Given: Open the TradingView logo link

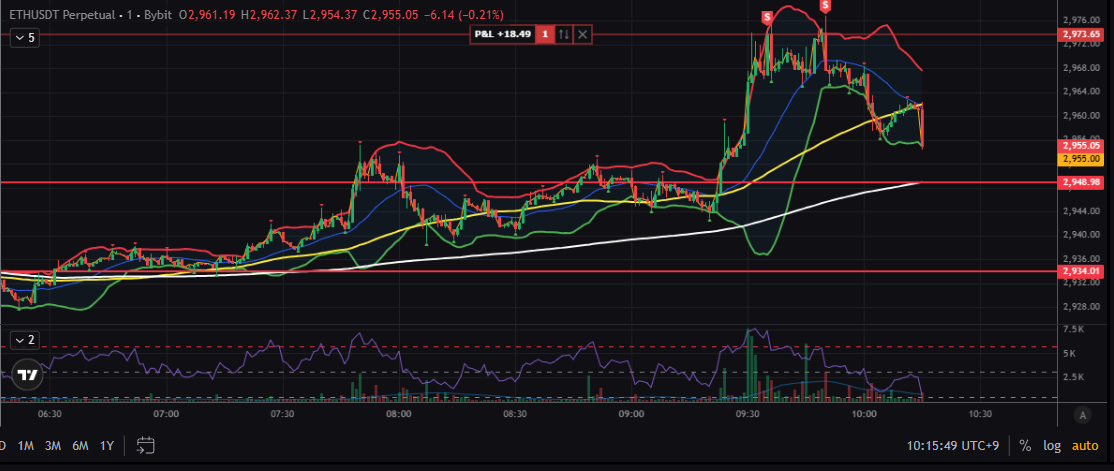Looking at the screenshot, I should coord(28,375).
